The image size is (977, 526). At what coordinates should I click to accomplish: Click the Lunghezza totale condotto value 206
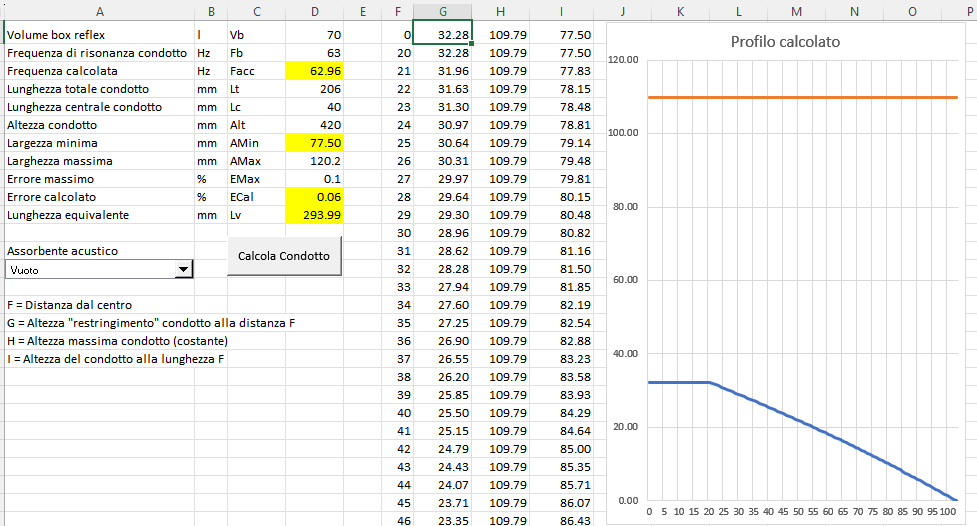315,89
